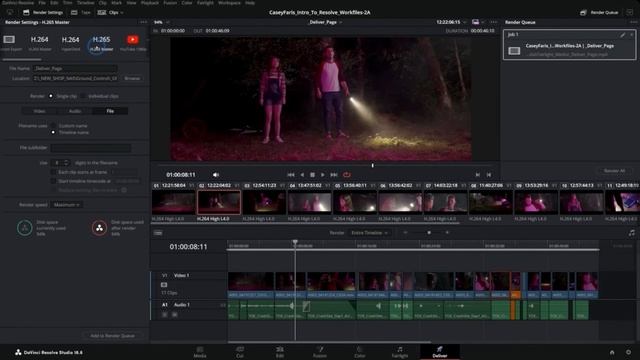This screenshot has height=360, width=640.
Task: Click the Render All button
Action: (614, 171)
